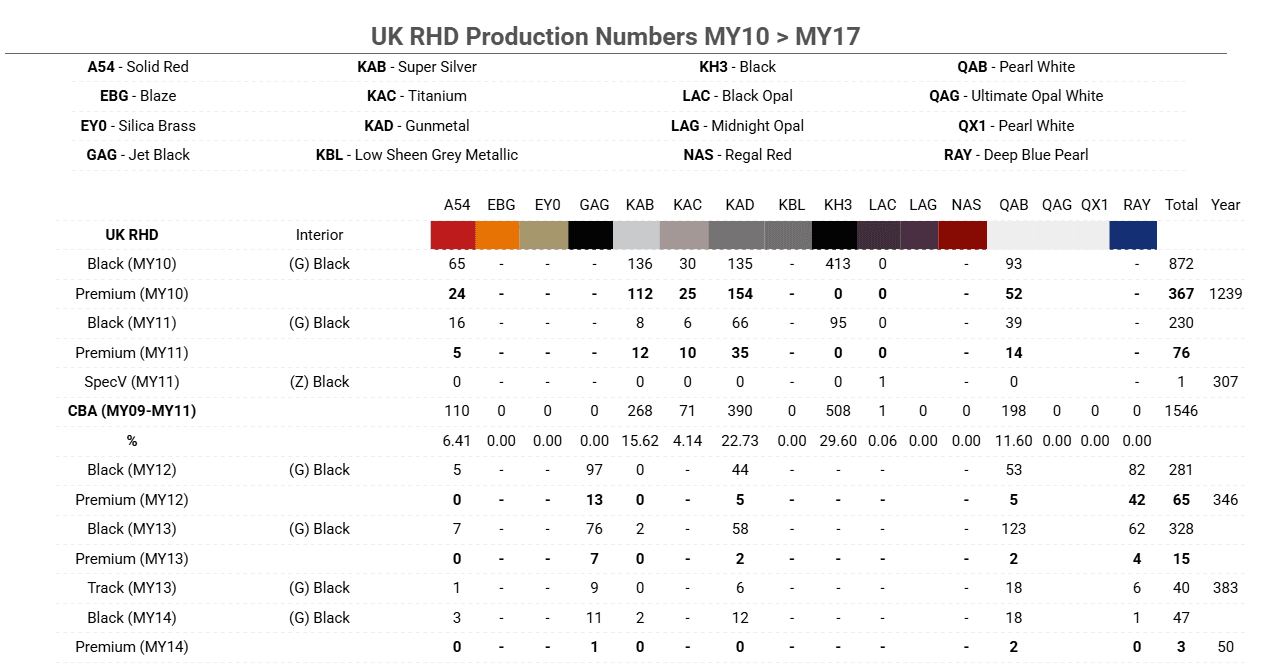Click the Solid Red A54 color swatch
Viewport: 1271px width, 669px height.
pyautogui.click(x=453, y=235)
